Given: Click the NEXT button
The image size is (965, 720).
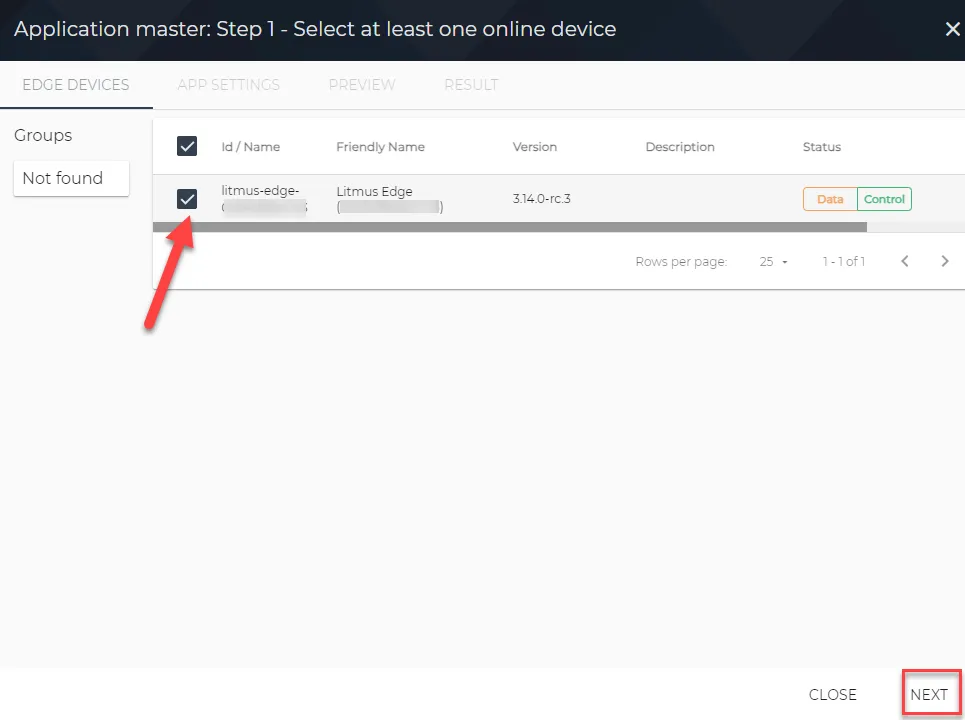Looking at the screenshot, I should click(929, 694).
